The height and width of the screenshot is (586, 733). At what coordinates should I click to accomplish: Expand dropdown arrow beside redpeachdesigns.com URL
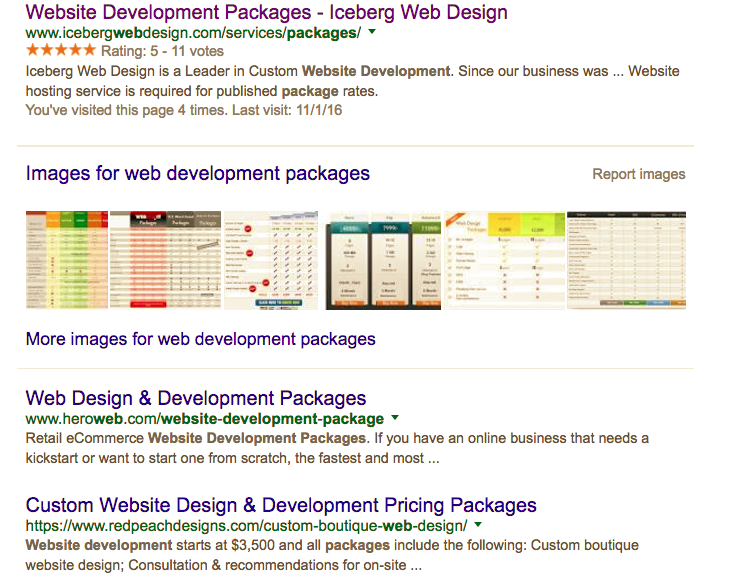[x=478, y=524]
